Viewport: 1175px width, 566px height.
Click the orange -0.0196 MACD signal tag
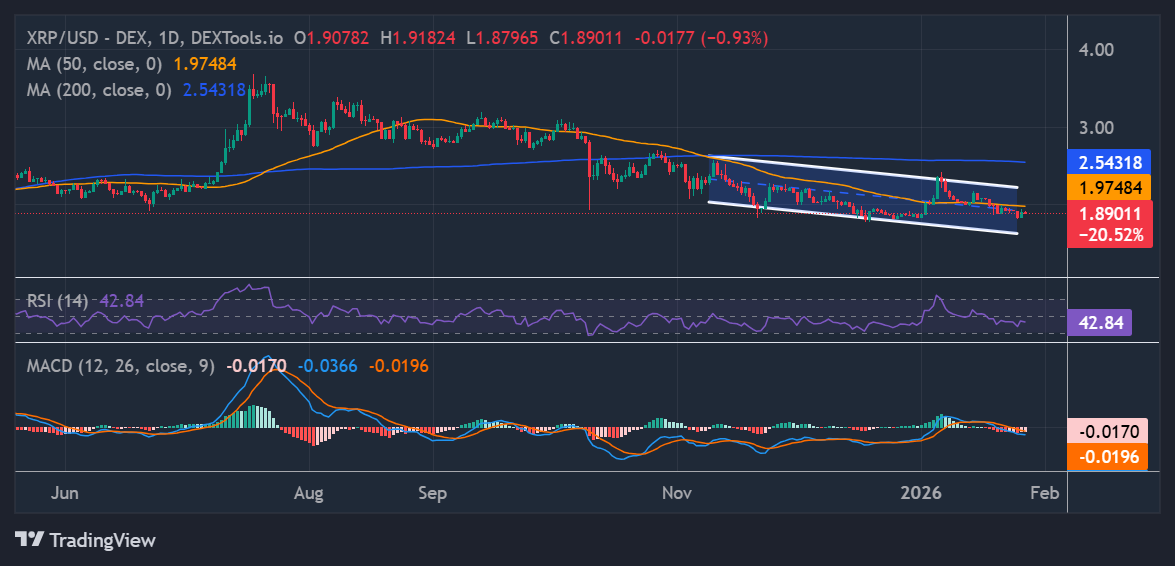(1108, 457)
